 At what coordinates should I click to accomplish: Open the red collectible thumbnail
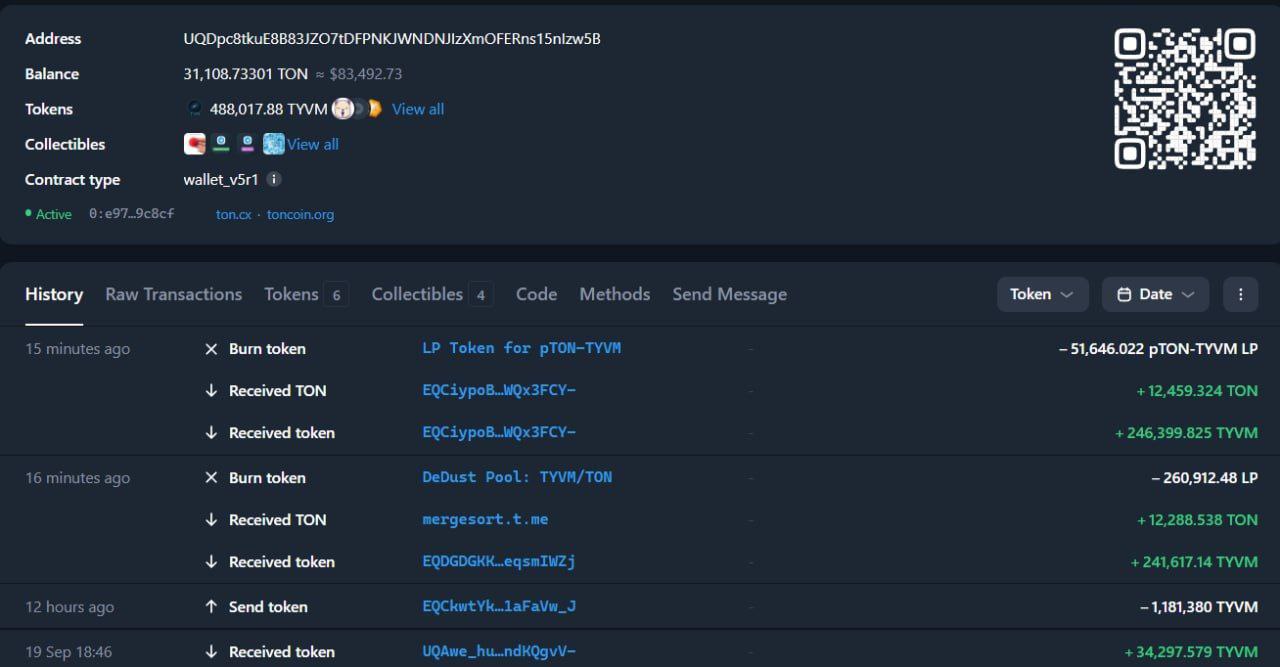(x=195, y=144)
